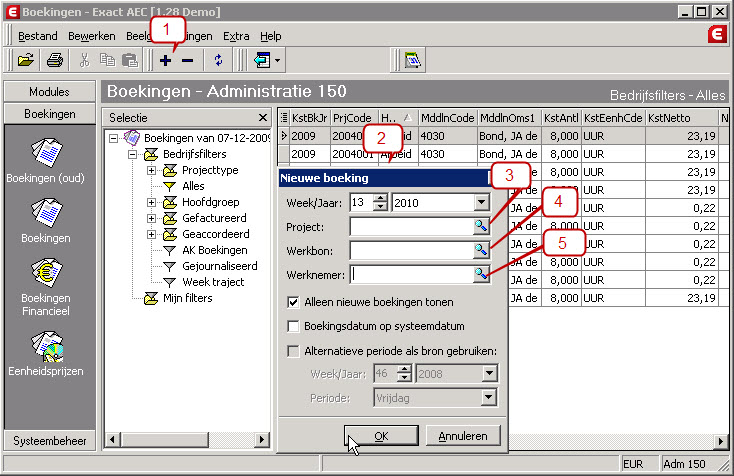
Task: Copy using the copy toolbar icon
Action: point(107,60)
